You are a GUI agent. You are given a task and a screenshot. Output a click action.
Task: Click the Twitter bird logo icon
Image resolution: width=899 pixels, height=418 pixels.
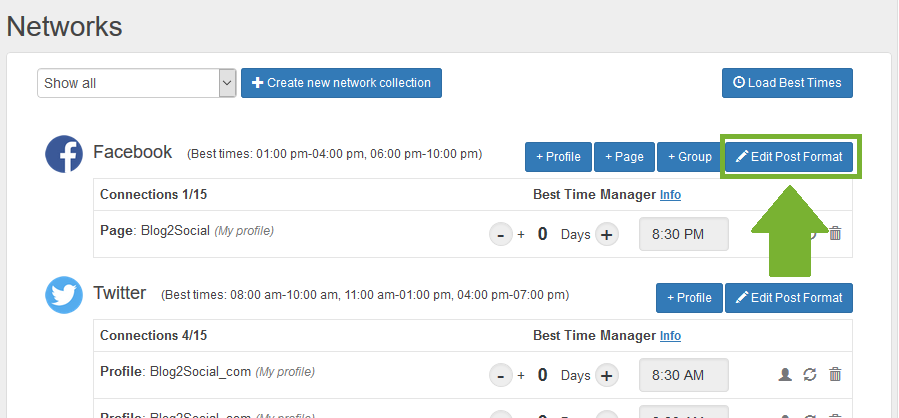(x=64, y=295)
